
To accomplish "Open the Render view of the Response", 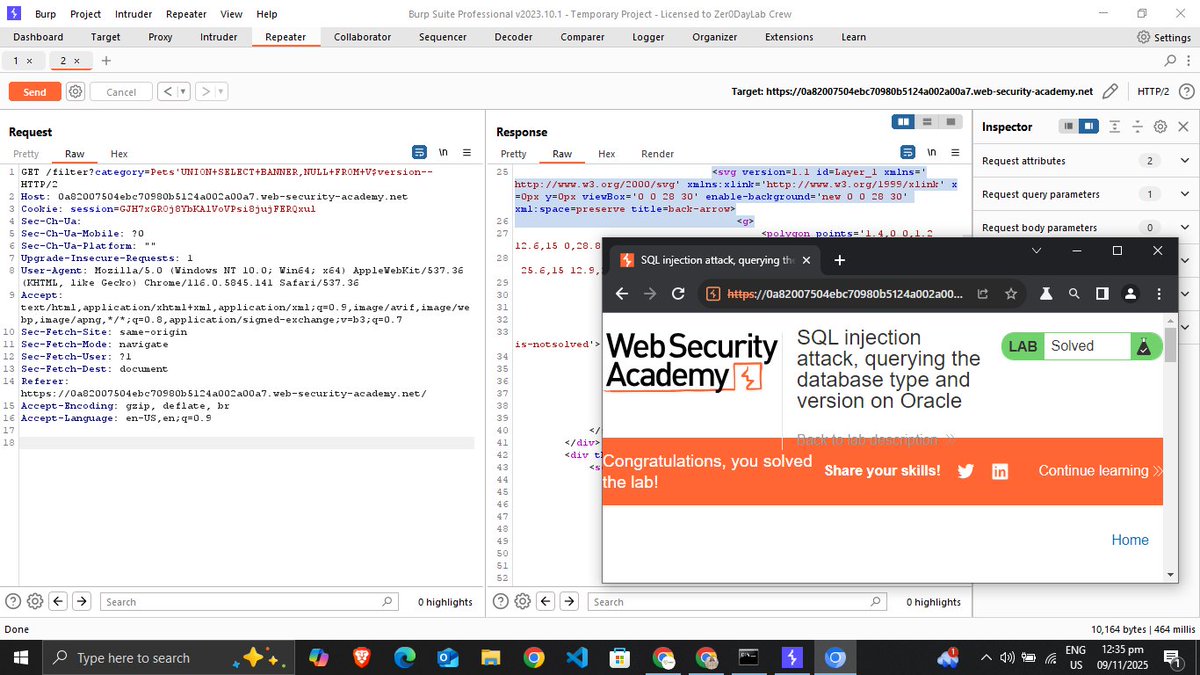I will (x=657, y=154).
